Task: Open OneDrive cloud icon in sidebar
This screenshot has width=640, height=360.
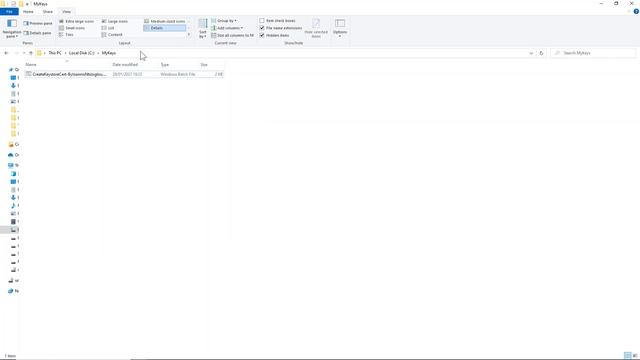Action: click(11, 155)
